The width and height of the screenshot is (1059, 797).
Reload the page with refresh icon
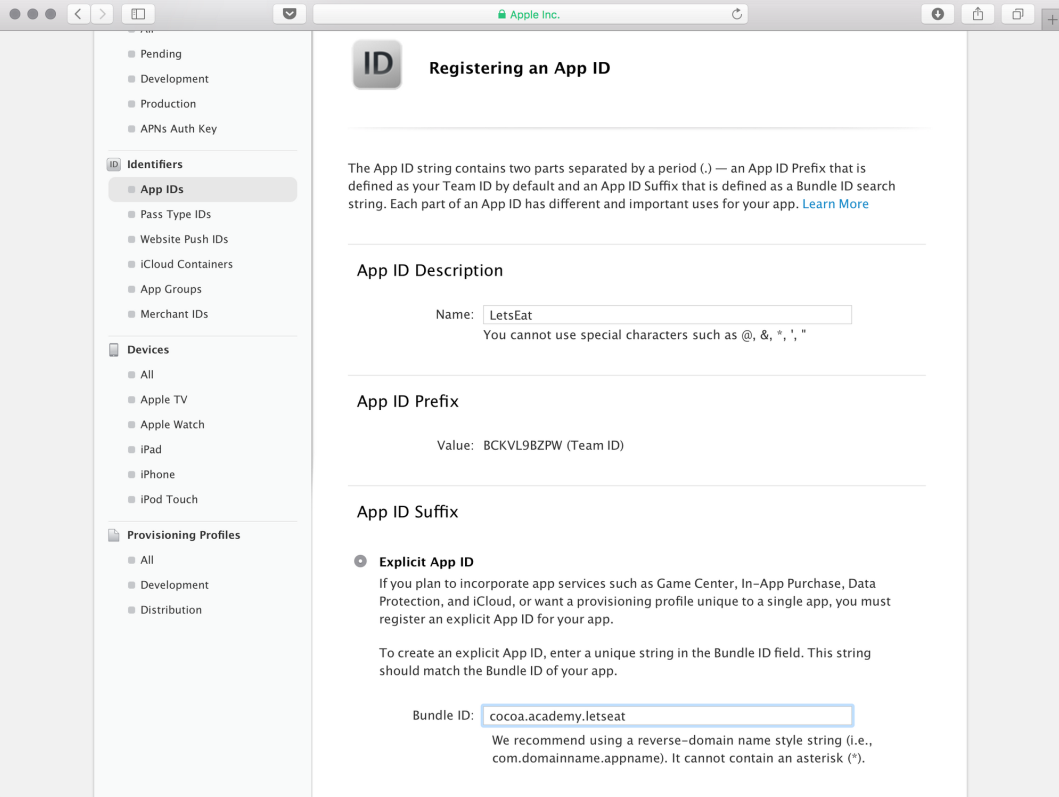point(737,14)
